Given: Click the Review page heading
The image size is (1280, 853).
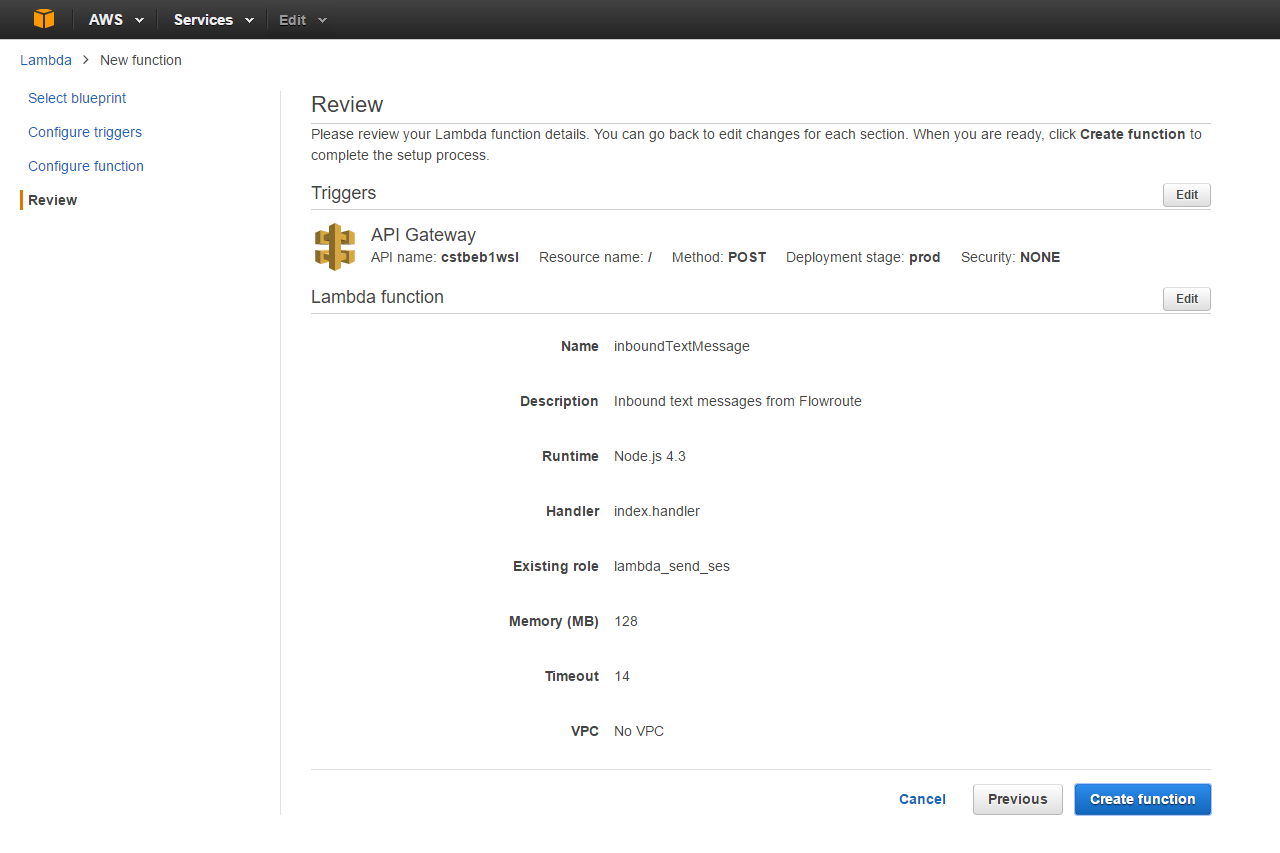Looking at the screenshot, I should click(x=347, y=105).
